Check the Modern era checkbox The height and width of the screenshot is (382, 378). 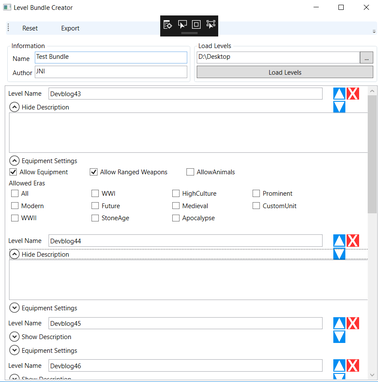point(15,206)
